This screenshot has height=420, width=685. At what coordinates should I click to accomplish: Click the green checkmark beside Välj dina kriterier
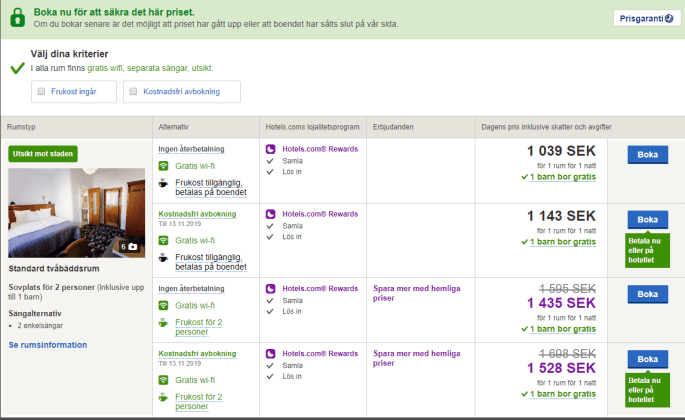click(x=17, y=68)
